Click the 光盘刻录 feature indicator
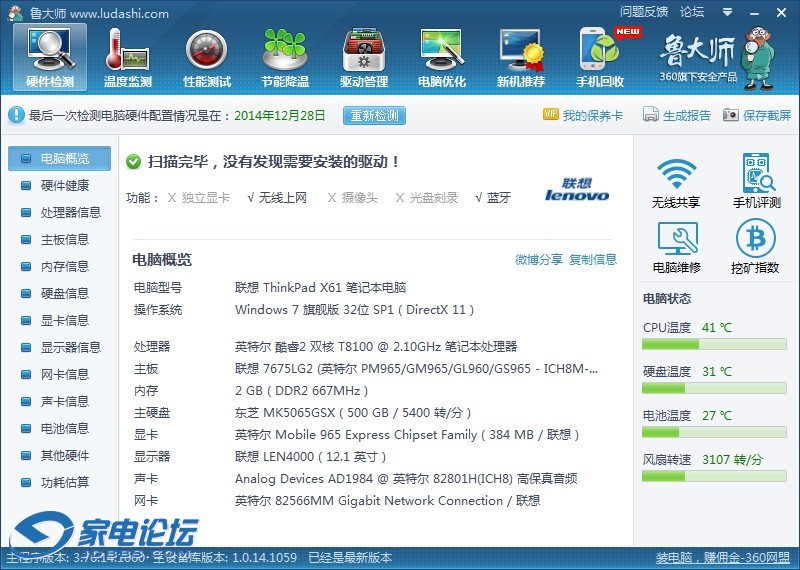Screen dimensions: 800x570 click(x=427, y=197)
